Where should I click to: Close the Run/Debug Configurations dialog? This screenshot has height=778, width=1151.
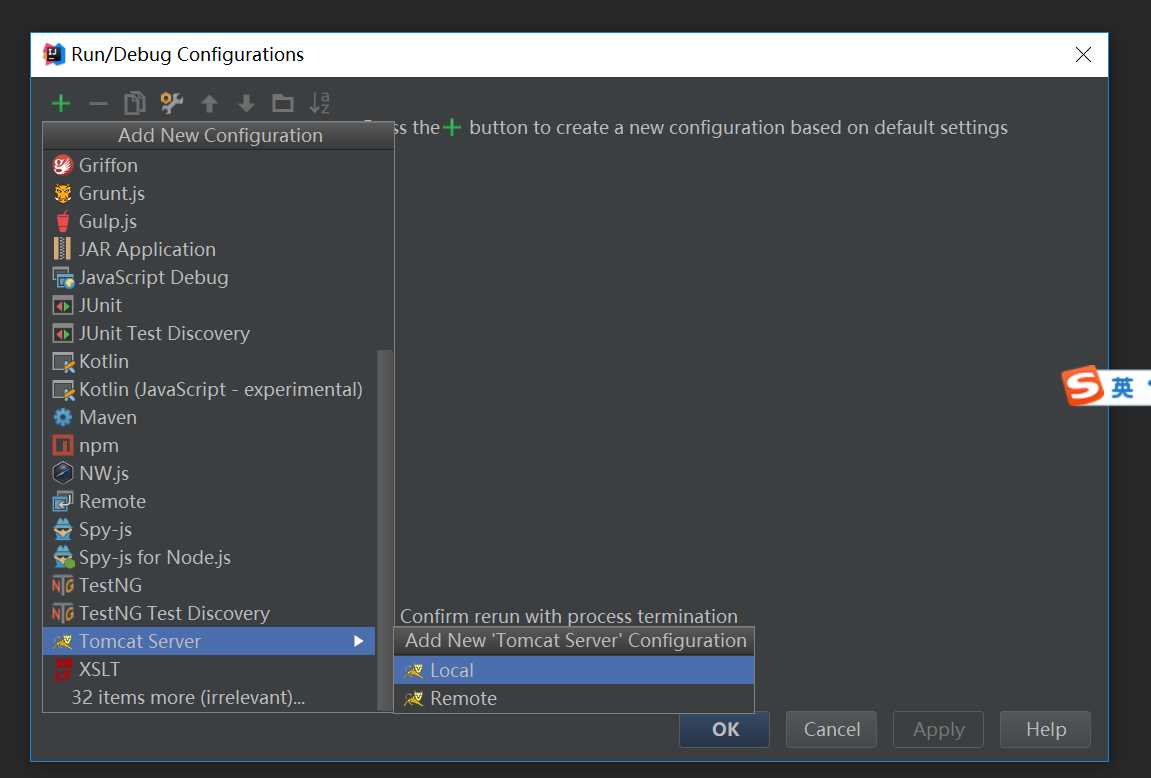point(1083,54)
